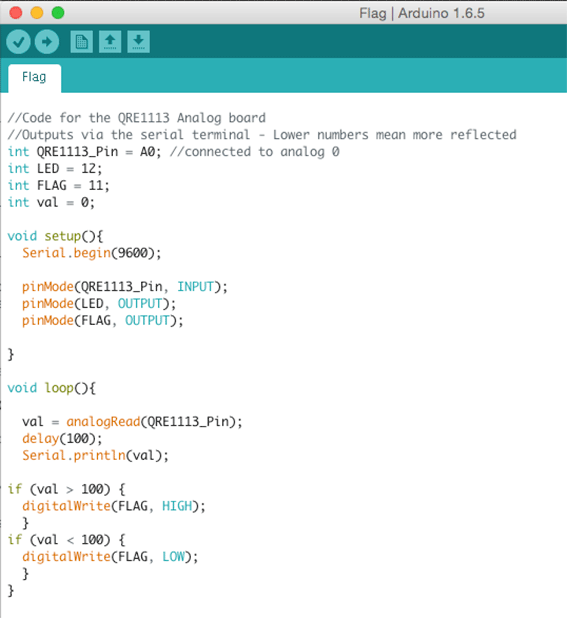Viewport: 567px width, 618px height.
Task: Click the '//connected to analog 0' comment
Action: point(255,152)
